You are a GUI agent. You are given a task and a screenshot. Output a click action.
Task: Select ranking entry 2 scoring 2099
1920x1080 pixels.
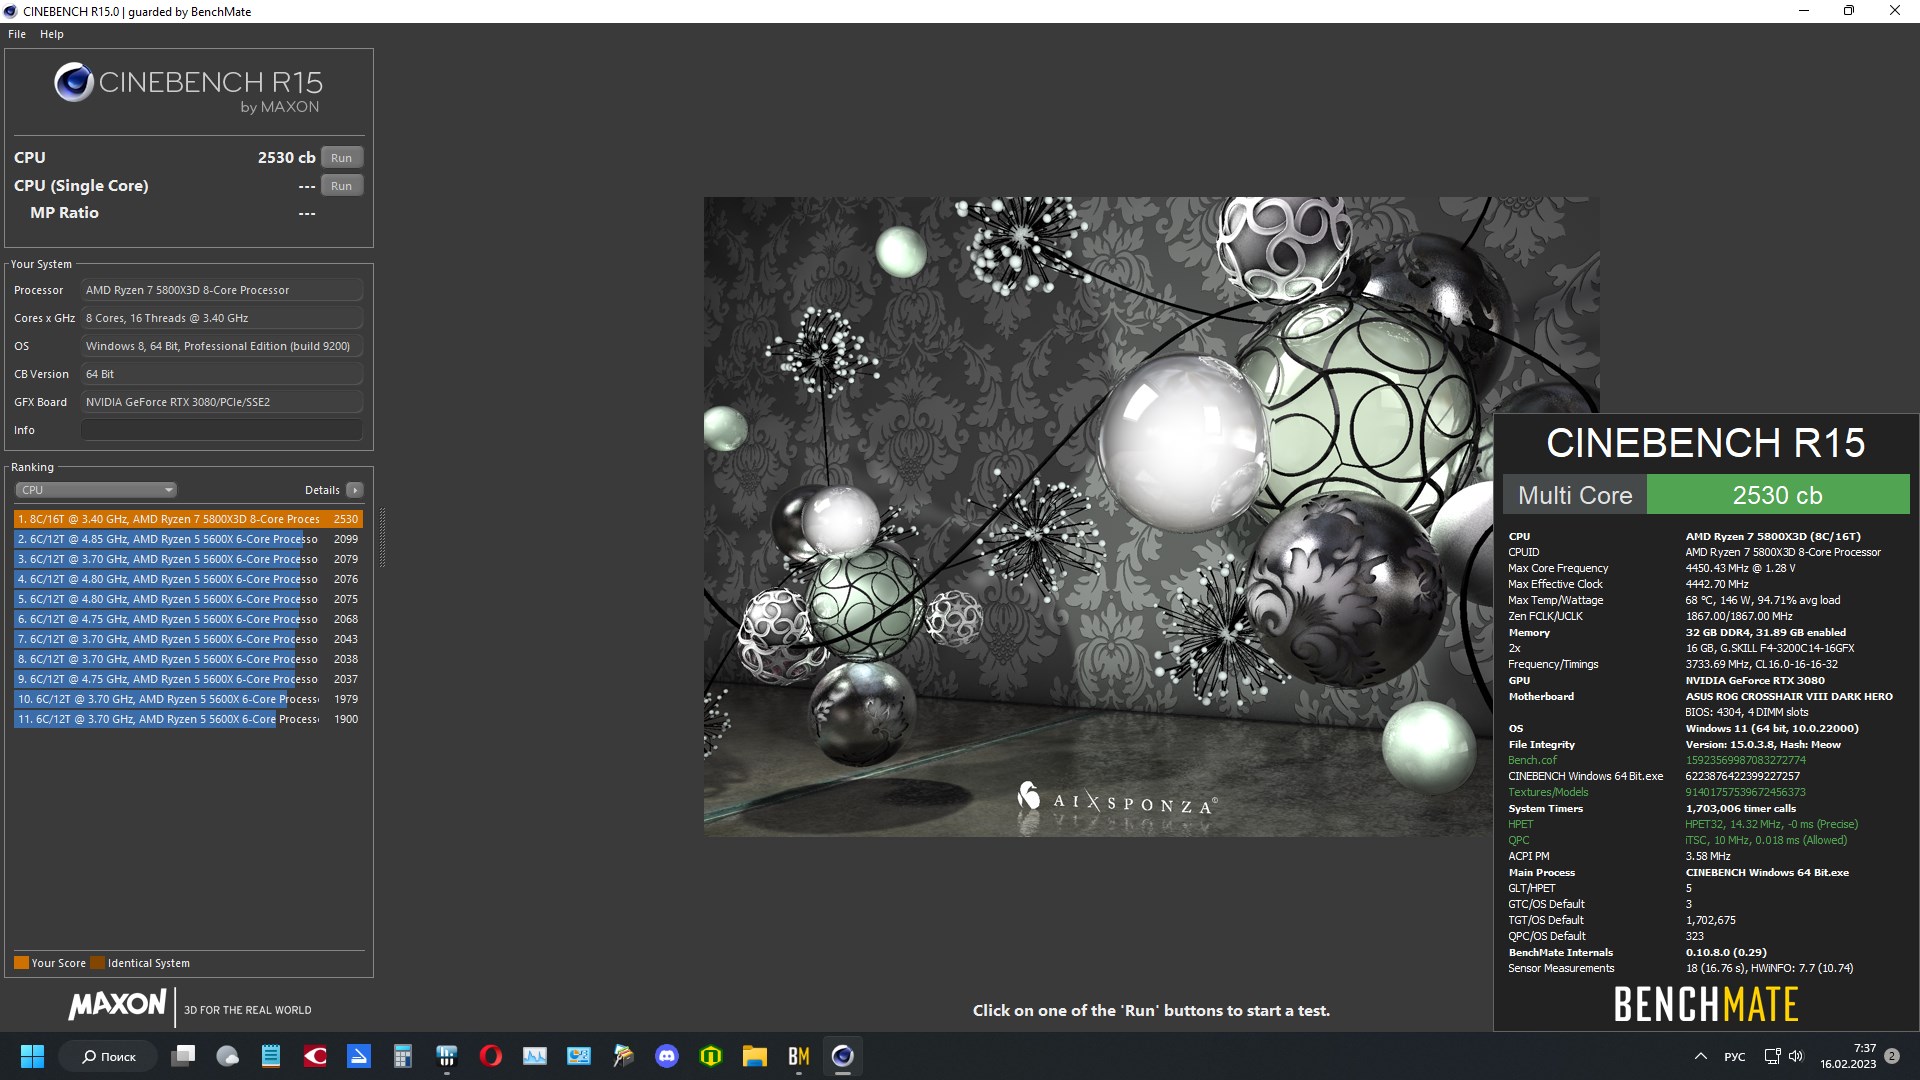pos(188,539)
